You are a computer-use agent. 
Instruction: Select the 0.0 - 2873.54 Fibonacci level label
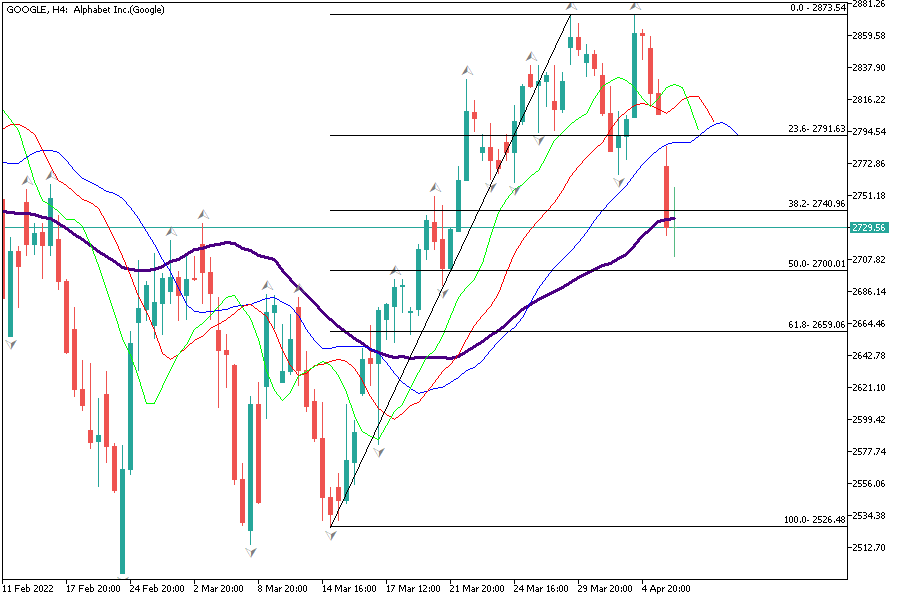tap(817, 8)
